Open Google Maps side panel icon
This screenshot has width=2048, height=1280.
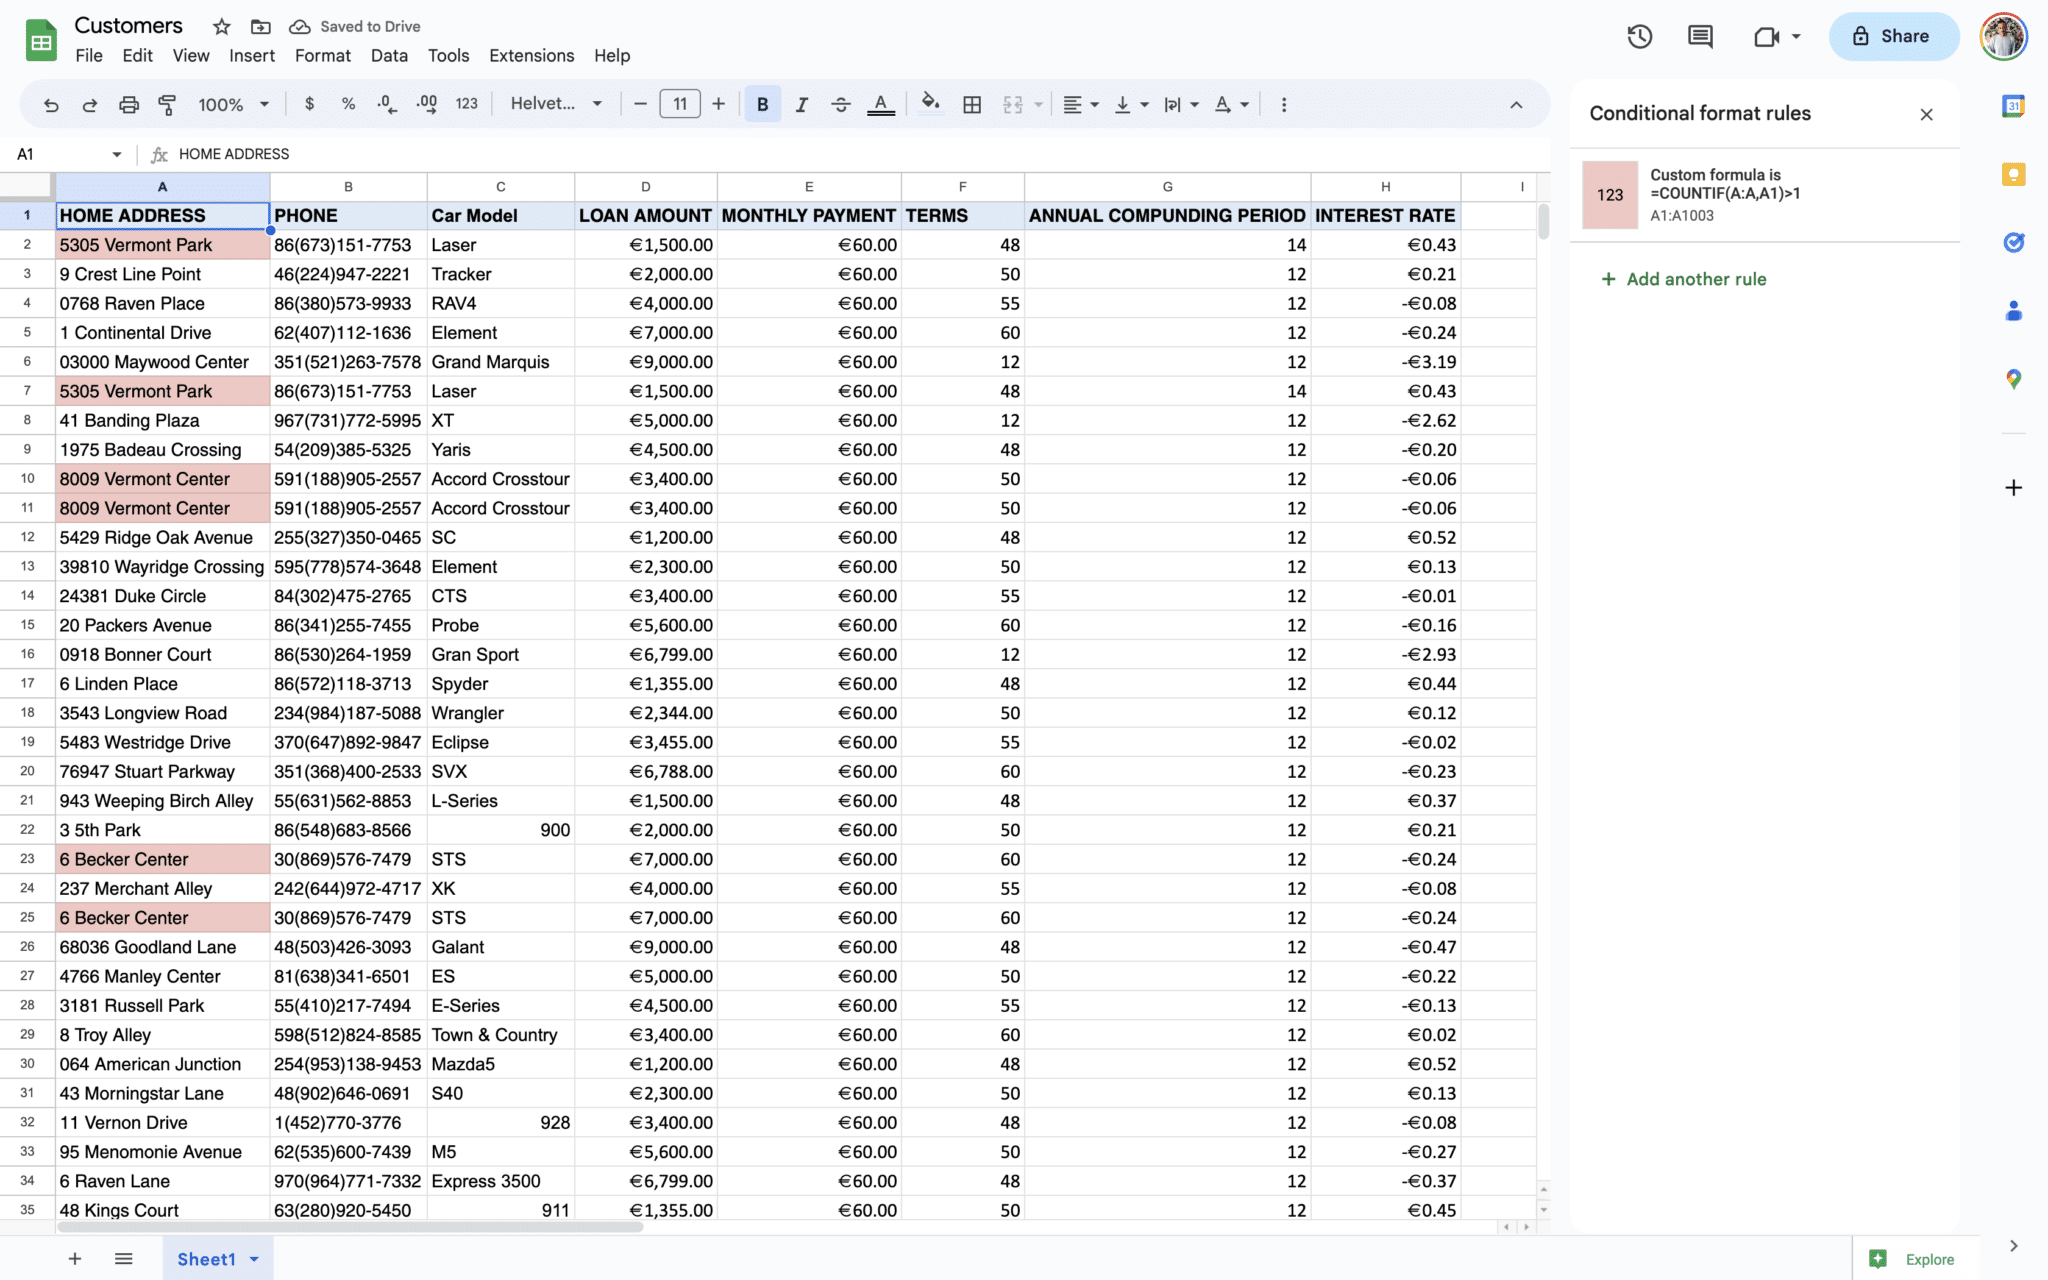[2013, 379]
